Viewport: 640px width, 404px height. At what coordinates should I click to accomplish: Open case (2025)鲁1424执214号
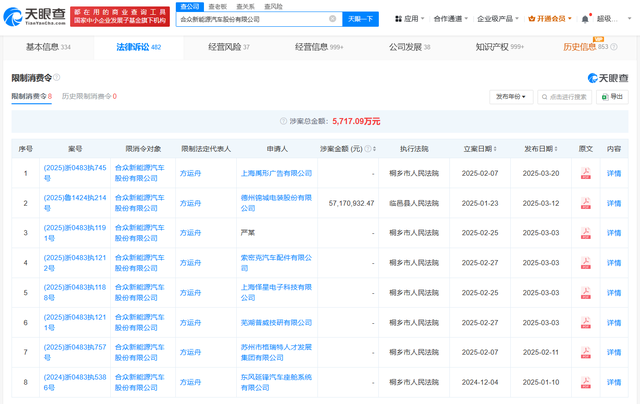75,203
